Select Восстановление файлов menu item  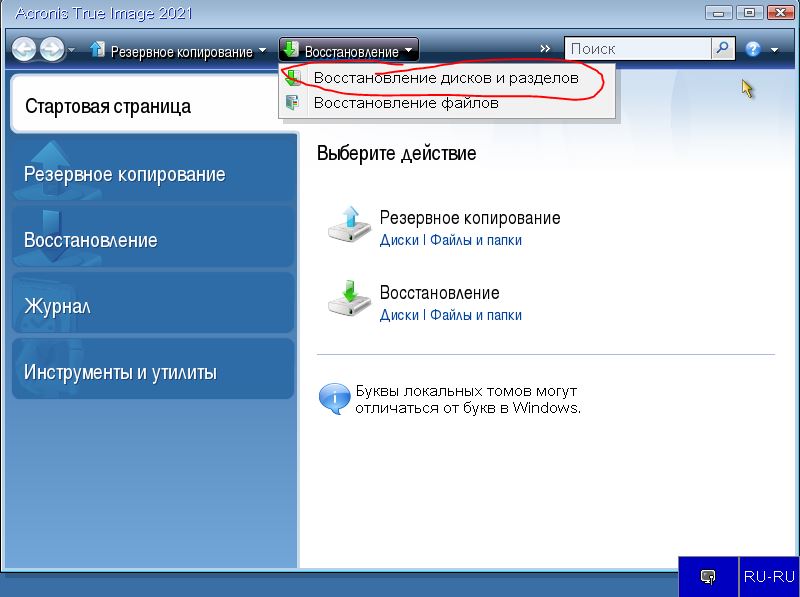coord(405,102)
